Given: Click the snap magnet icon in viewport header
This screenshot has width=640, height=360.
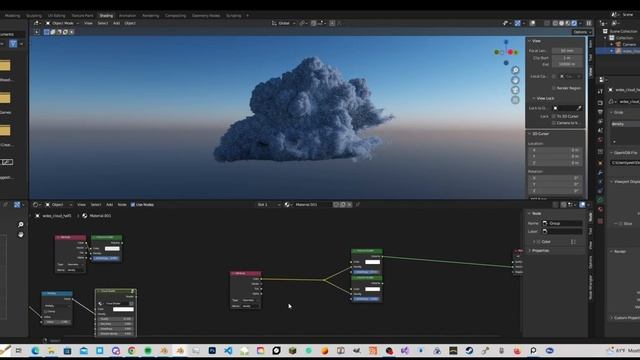Looking at the screenshot, I should (313, 23).
